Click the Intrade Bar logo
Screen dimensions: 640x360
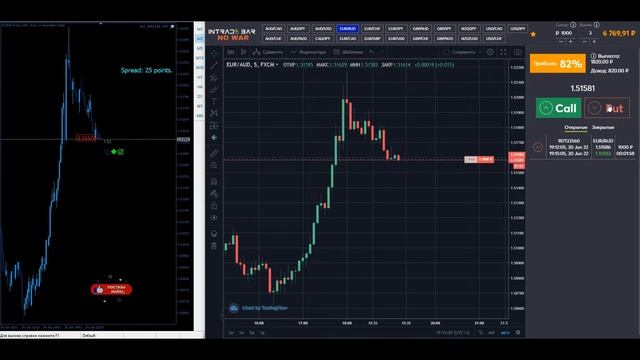click(x=232, y=34)
